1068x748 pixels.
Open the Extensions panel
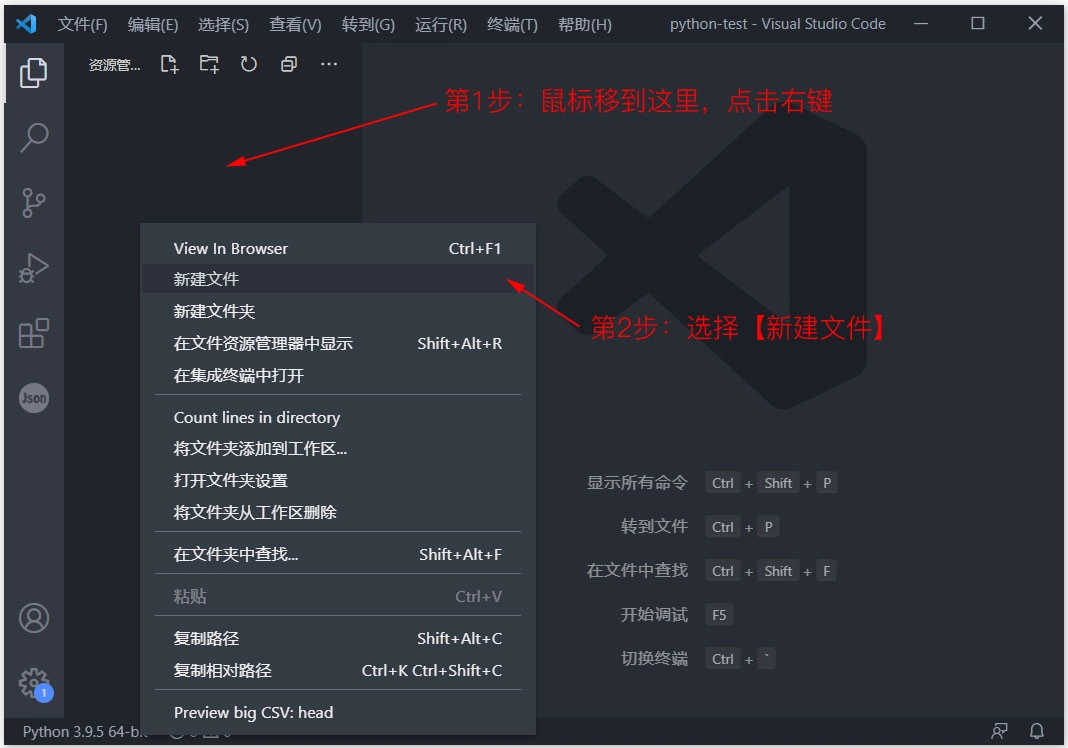click(x=34, y=333)
